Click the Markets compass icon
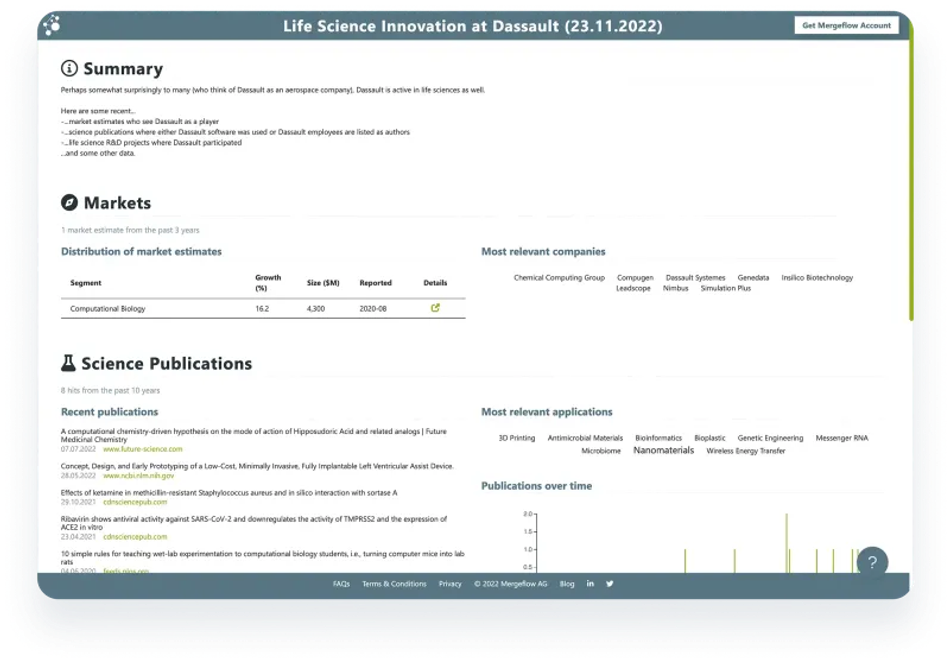Viewport: 950px width, 661px height. point(69,202)
